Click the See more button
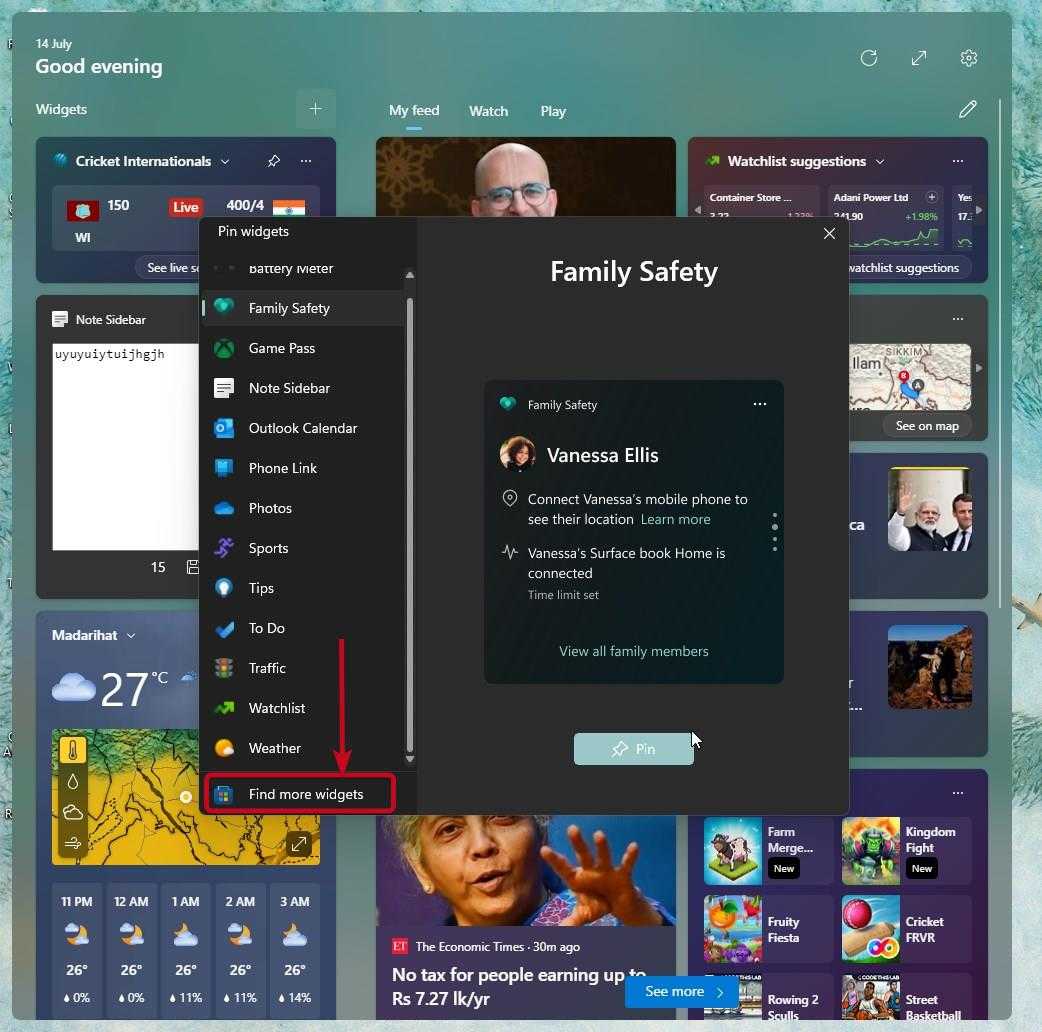This screenshot has height=1032, width=1042. 682,991
